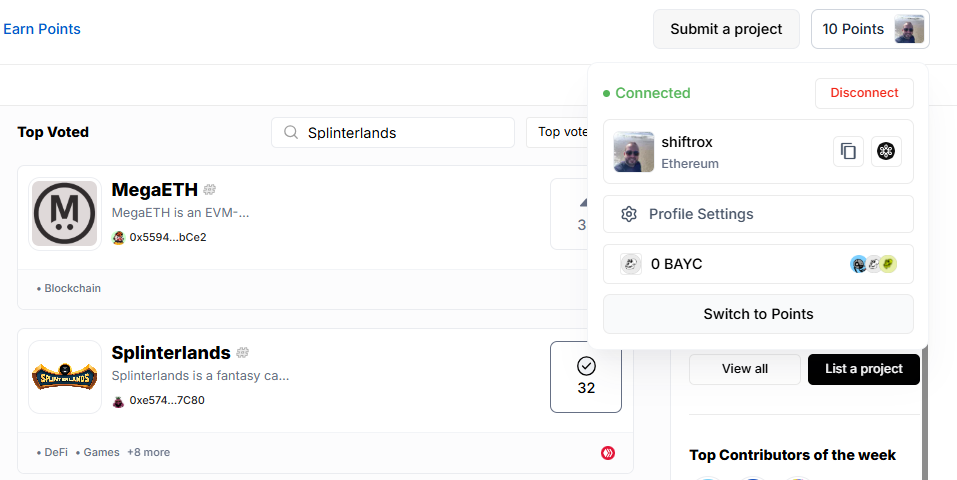Open Profile Settings menu entry

click(x=758, y=214)
